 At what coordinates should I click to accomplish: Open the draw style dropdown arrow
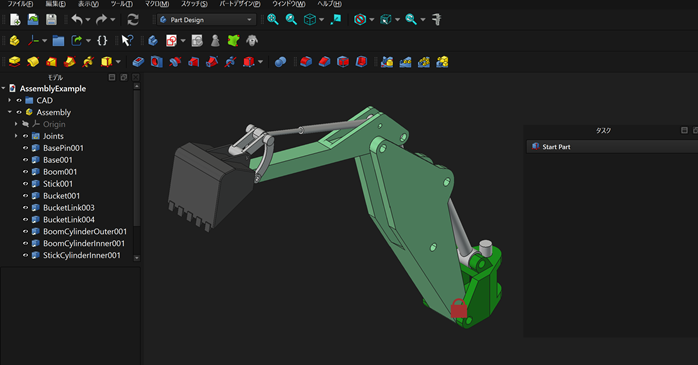[x=372, y=20]
